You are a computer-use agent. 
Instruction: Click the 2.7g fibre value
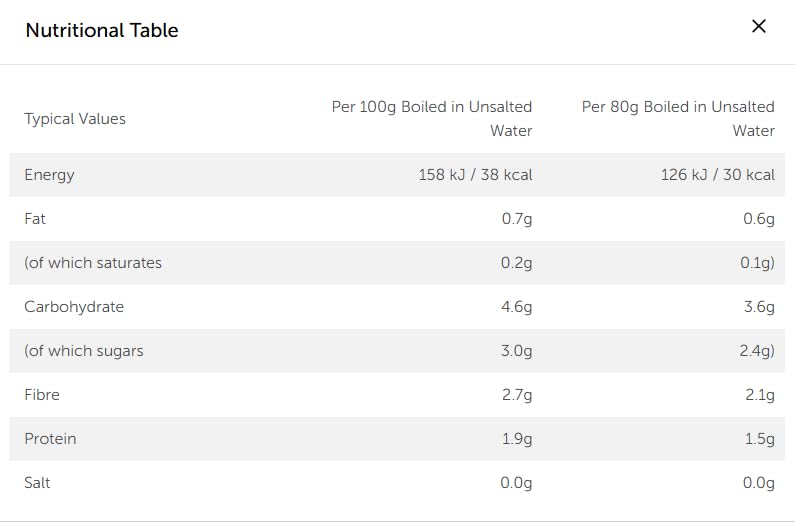(x=517, y=395)
